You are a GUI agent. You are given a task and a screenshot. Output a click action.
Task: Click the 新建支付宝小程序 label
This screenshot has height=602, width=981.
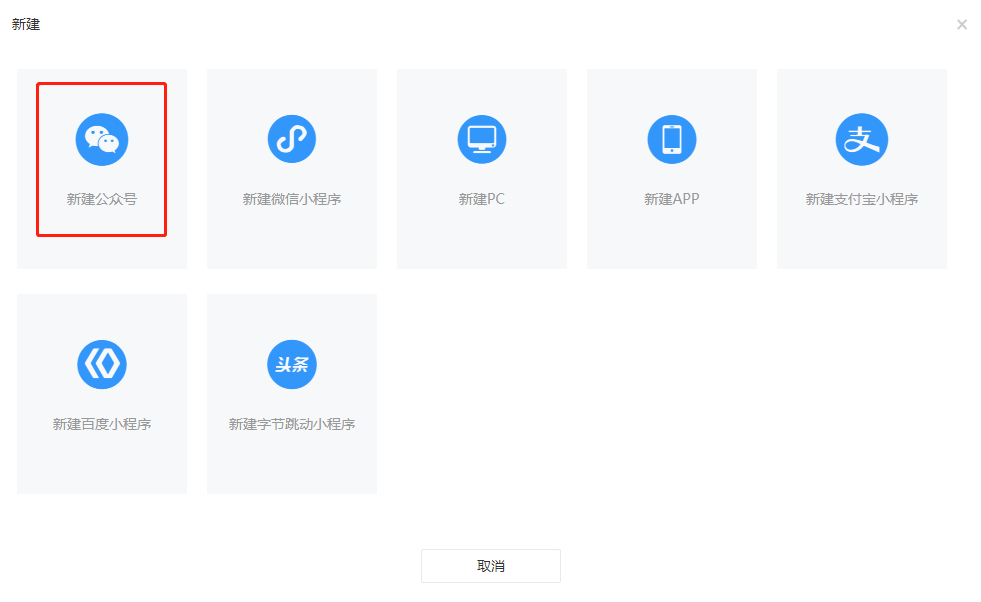(x=862, y=199)
